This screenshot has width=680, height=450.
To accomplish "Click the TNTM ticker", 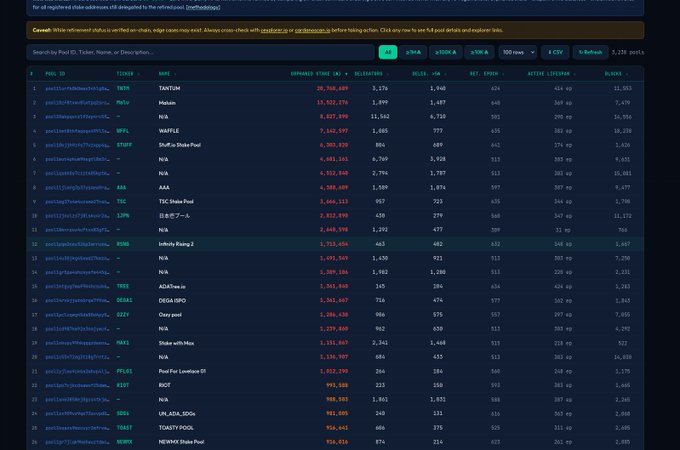I will click(123, 88).
